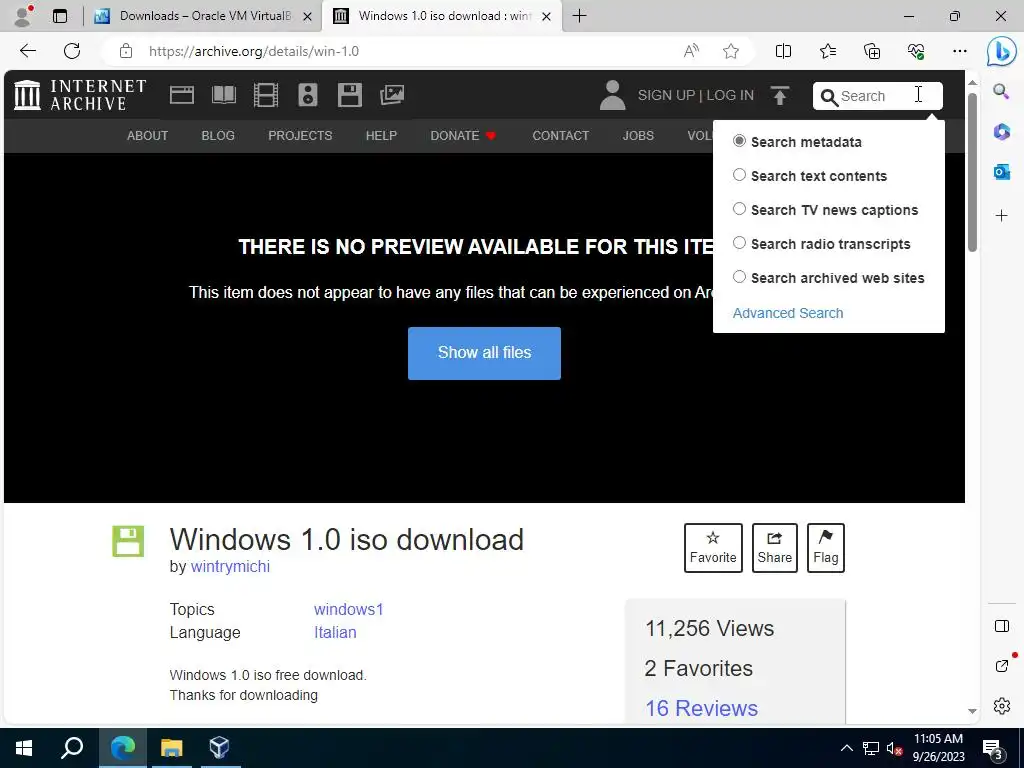Select Search TV news captions option
Image resolution: width=1024 pixels, height=768 pixels.
(739, 209)
